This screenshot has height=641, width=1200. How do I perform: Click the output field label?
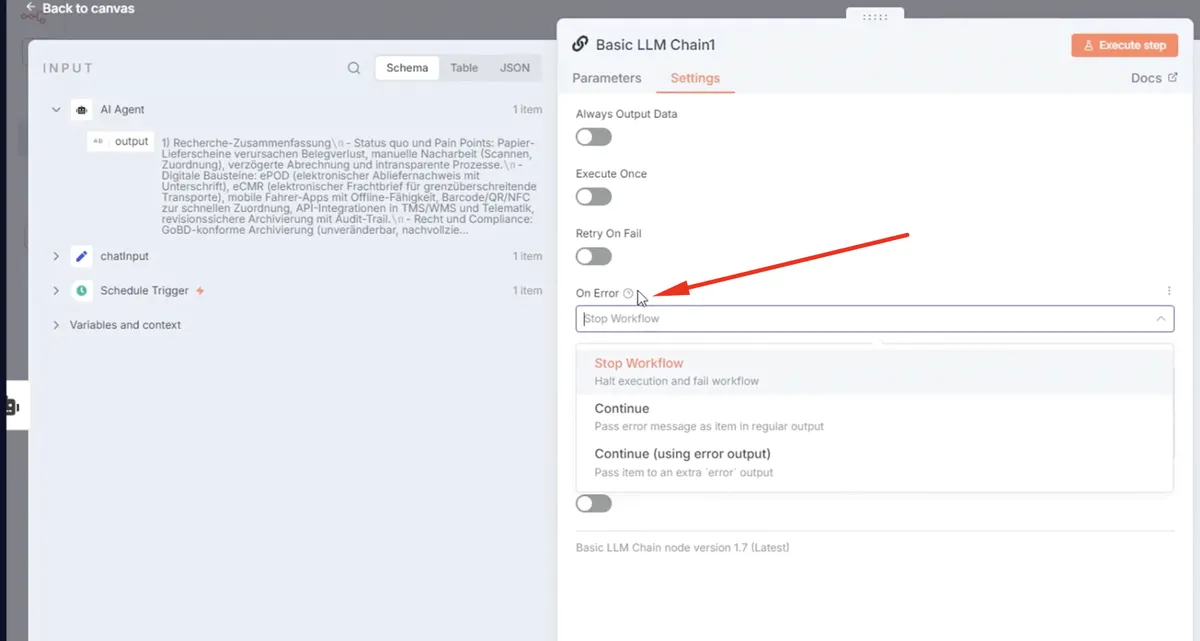click(x=131, y=142)
